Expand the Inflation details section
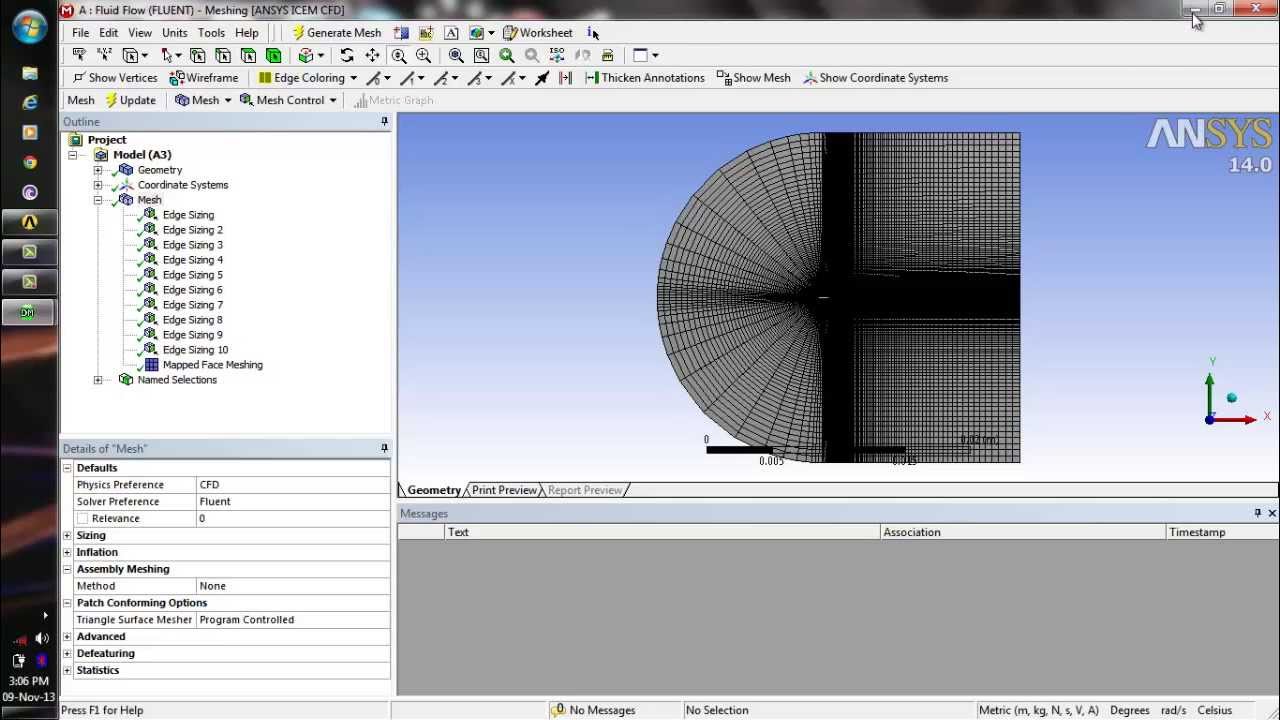Image resolution: width=1280 pixels, height=720 pixels. click(x=67, y=553)
